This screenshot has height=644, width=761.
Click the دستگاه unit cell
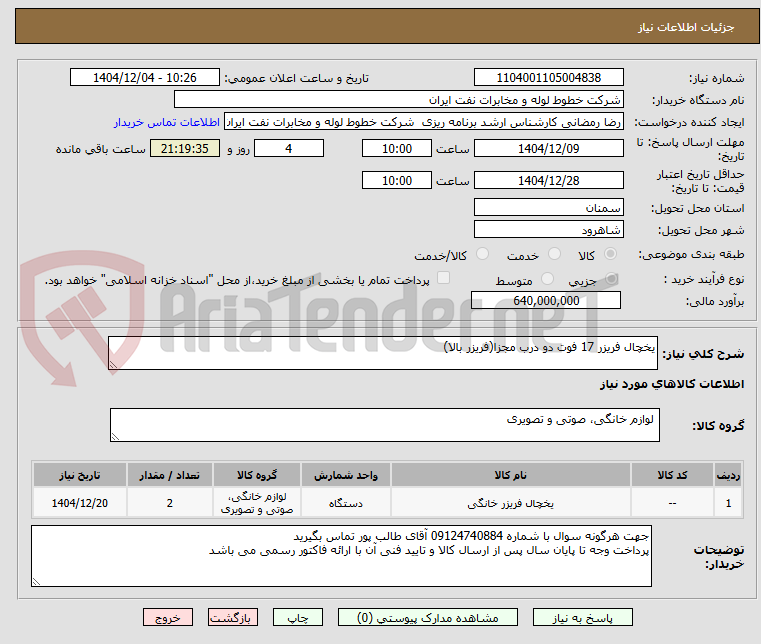(x=346, y=503)
